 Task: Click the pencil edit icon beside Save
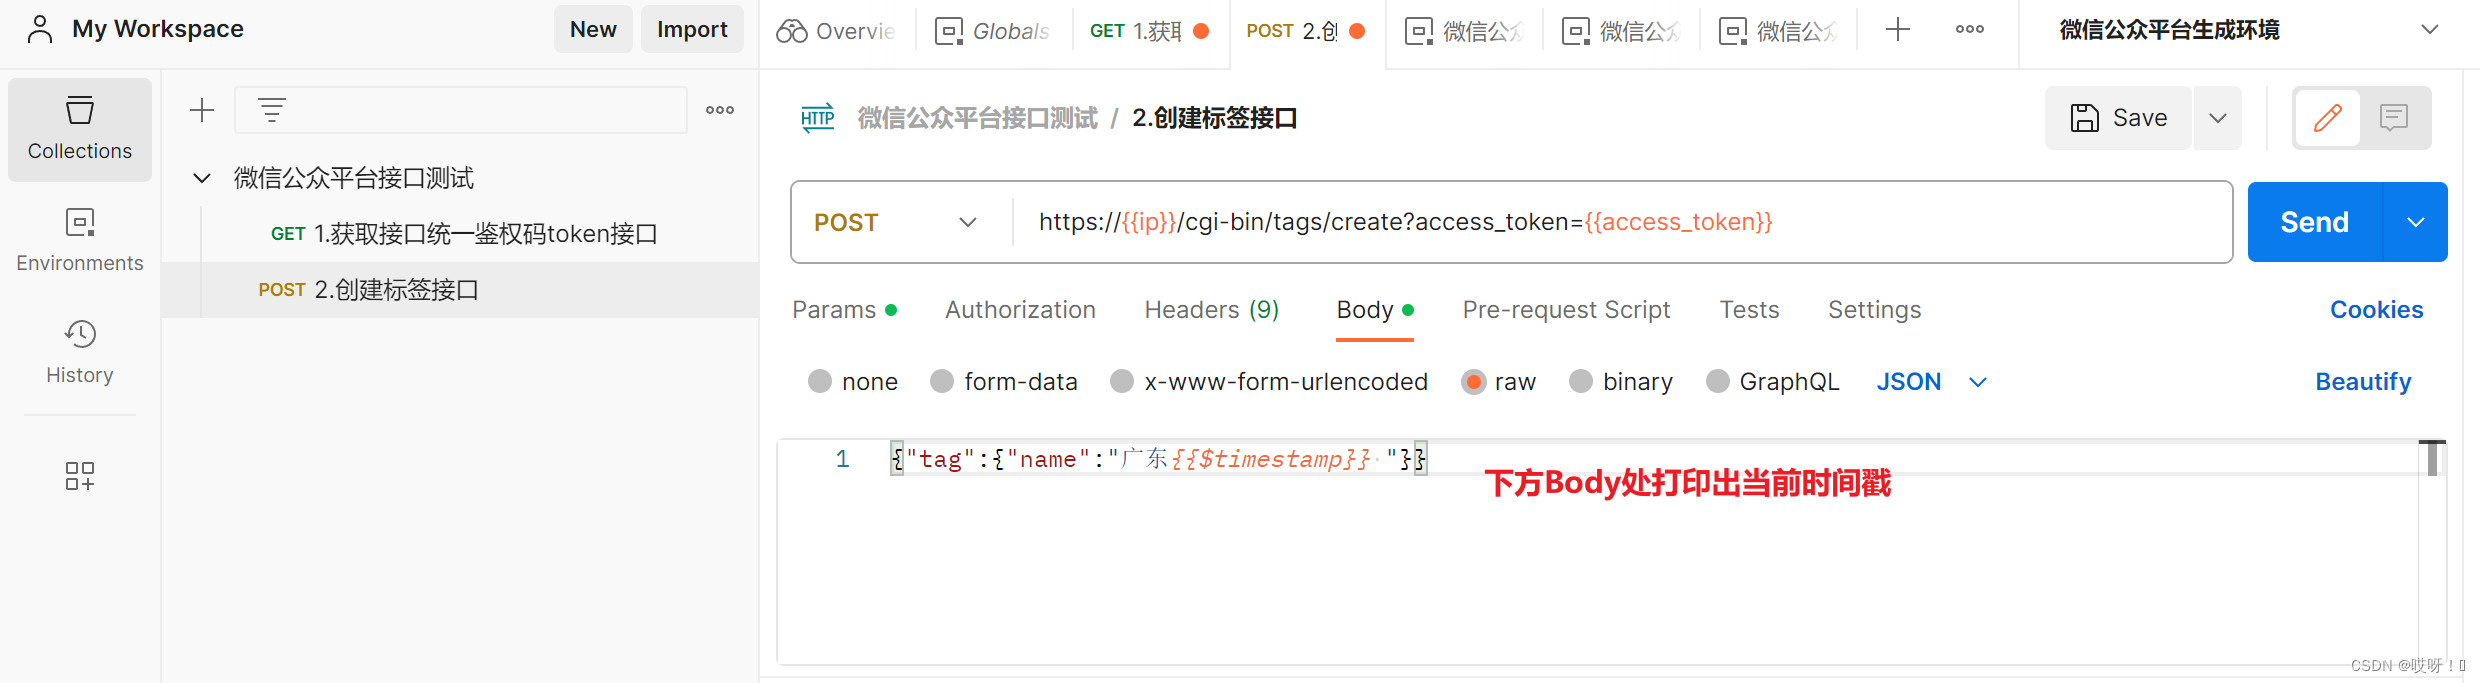tap(2327, 118)
